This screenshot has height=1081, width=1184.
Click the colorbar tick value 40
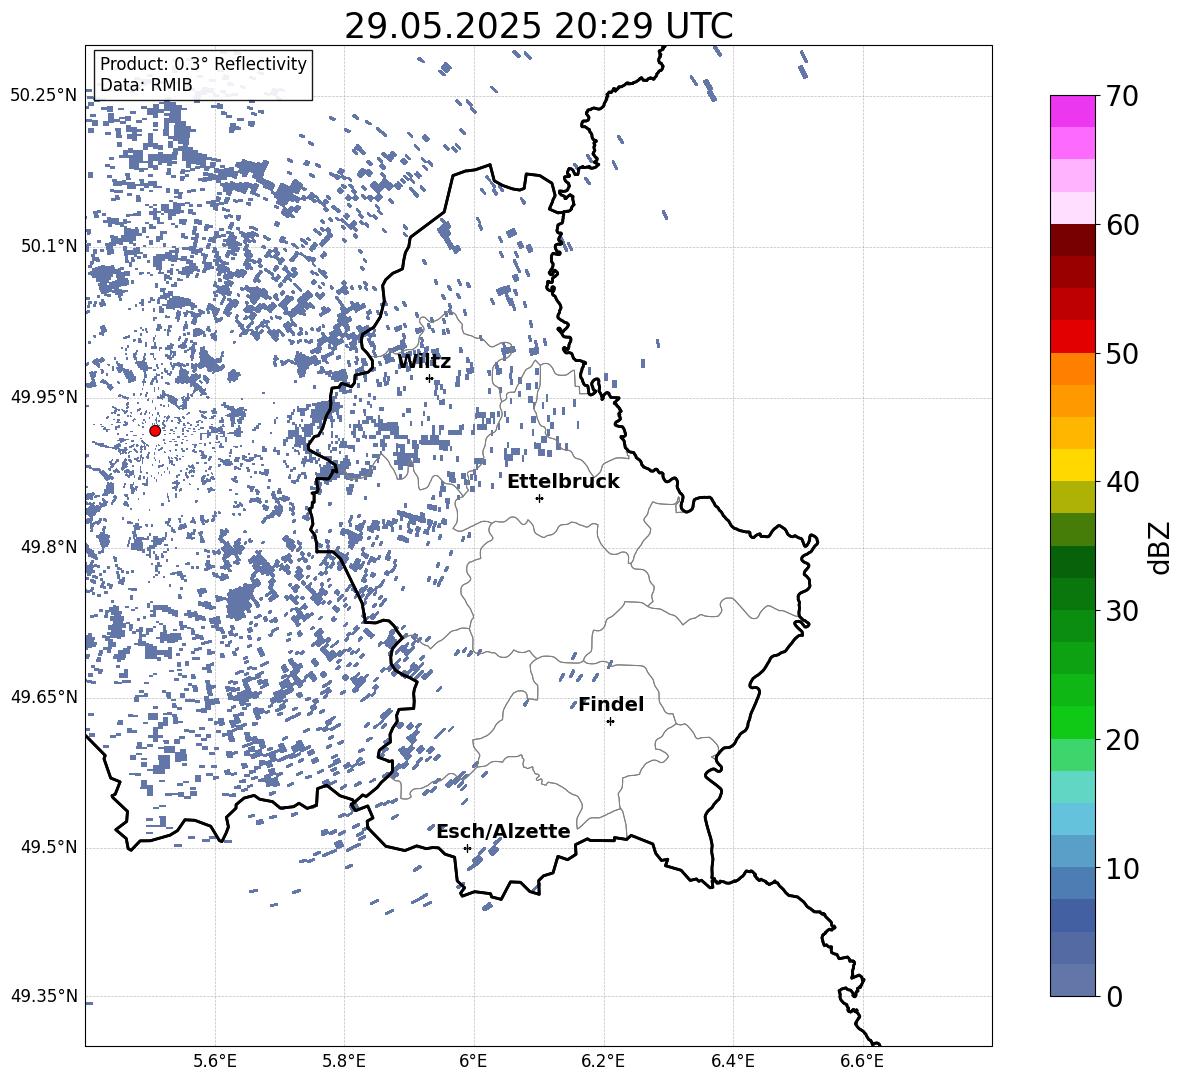click(x=1122, y=482)
